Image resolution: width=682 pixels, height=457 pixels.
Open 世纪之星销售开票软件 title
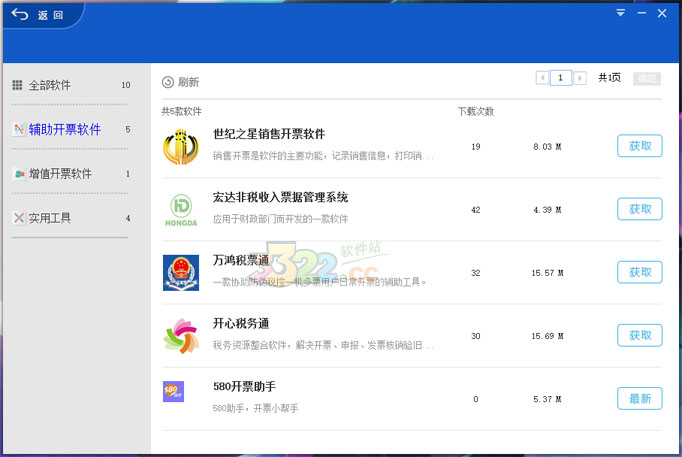[269, 134]
